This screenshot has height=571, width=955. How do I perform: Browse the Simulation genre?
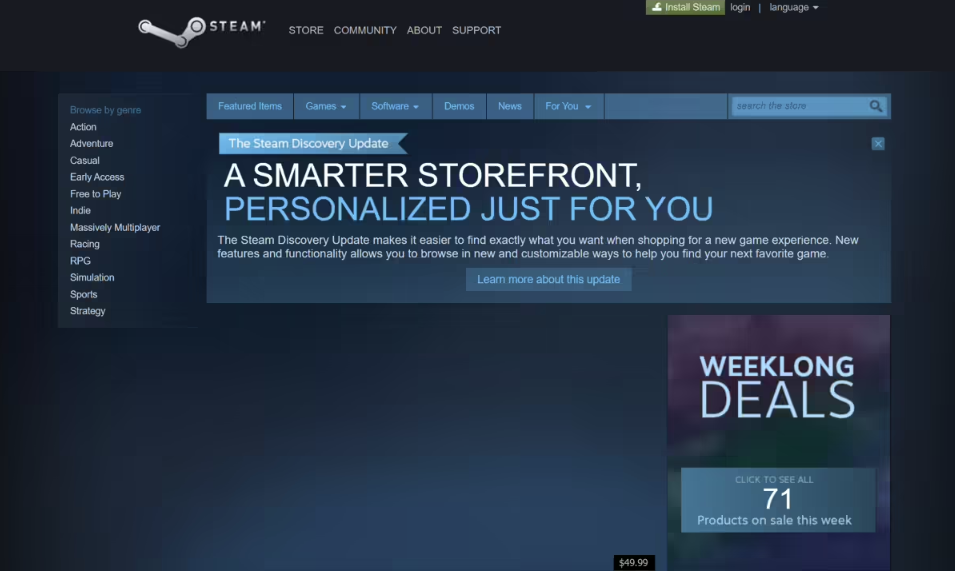coord(92,278)
